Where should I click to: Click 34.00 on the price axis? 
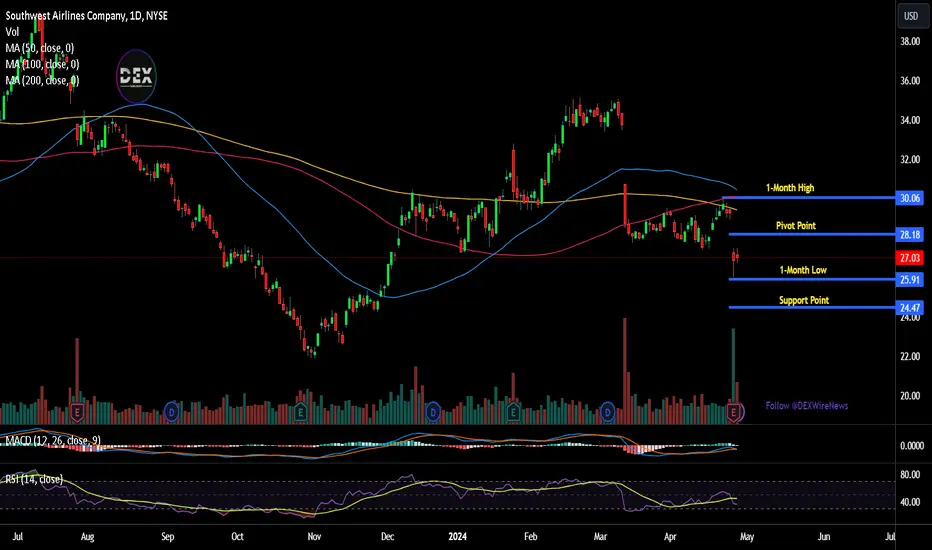coord(910,120)
